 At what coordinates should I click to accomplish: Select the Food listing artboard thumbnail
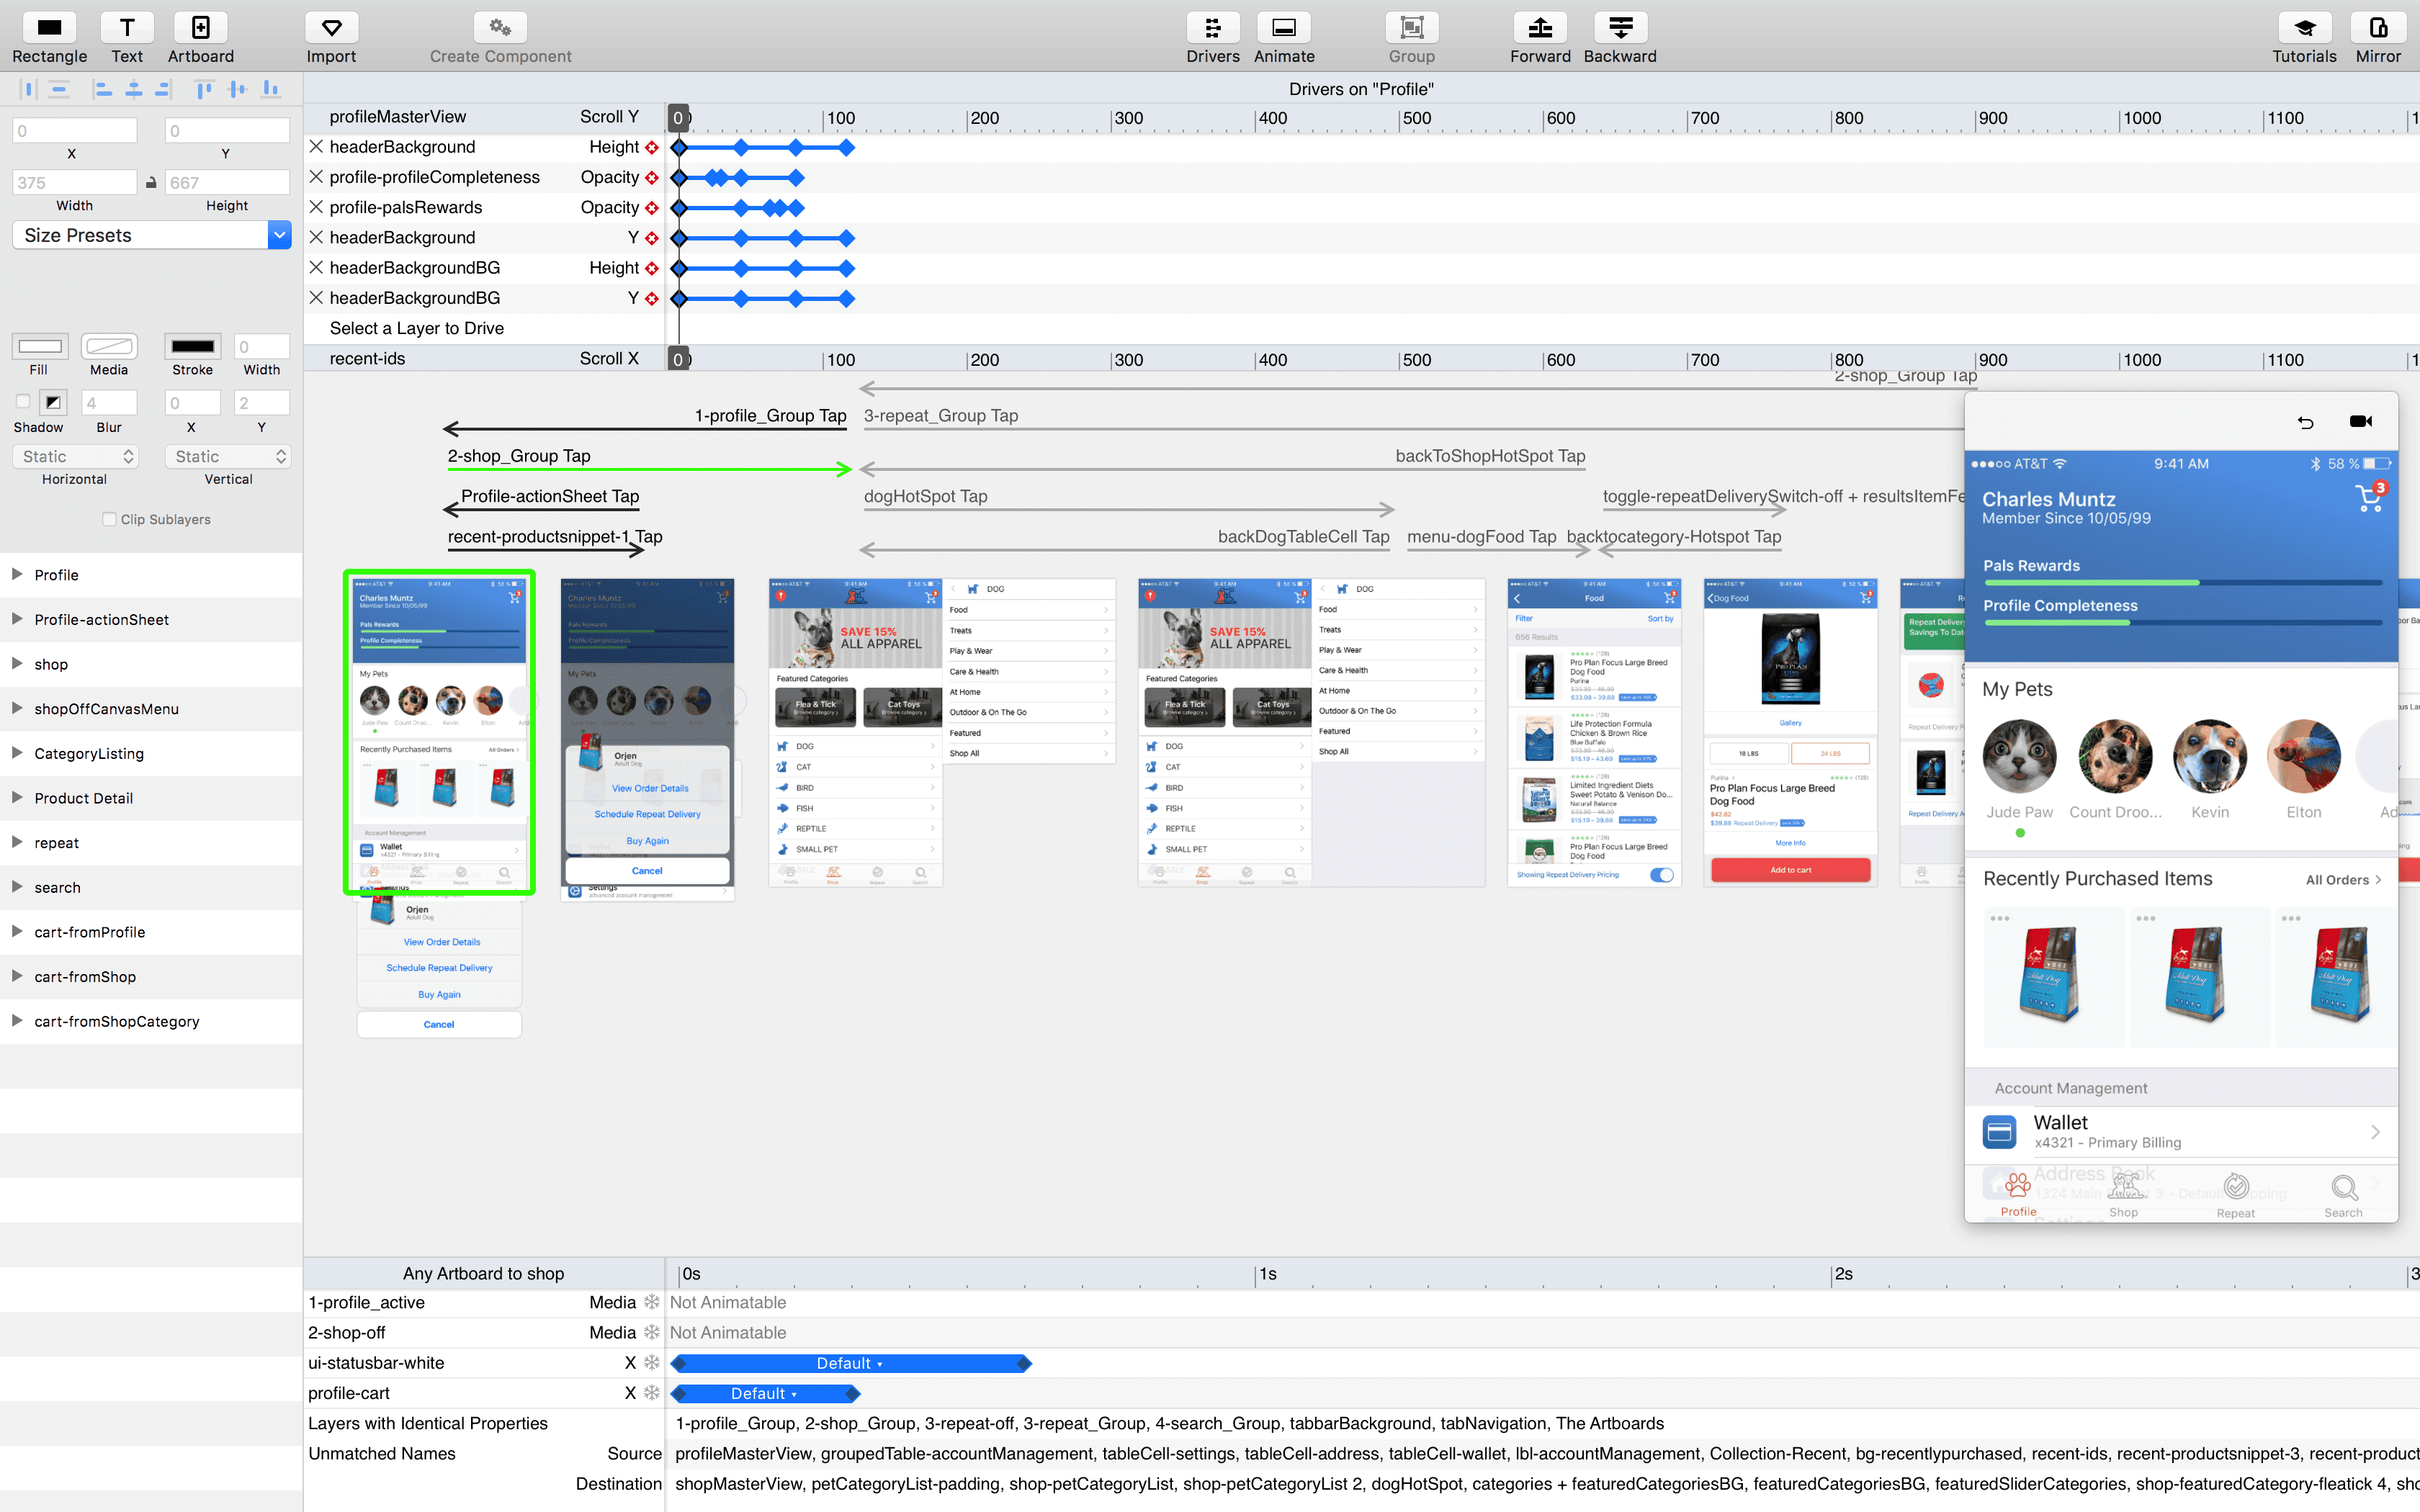tap(1594, 733)
